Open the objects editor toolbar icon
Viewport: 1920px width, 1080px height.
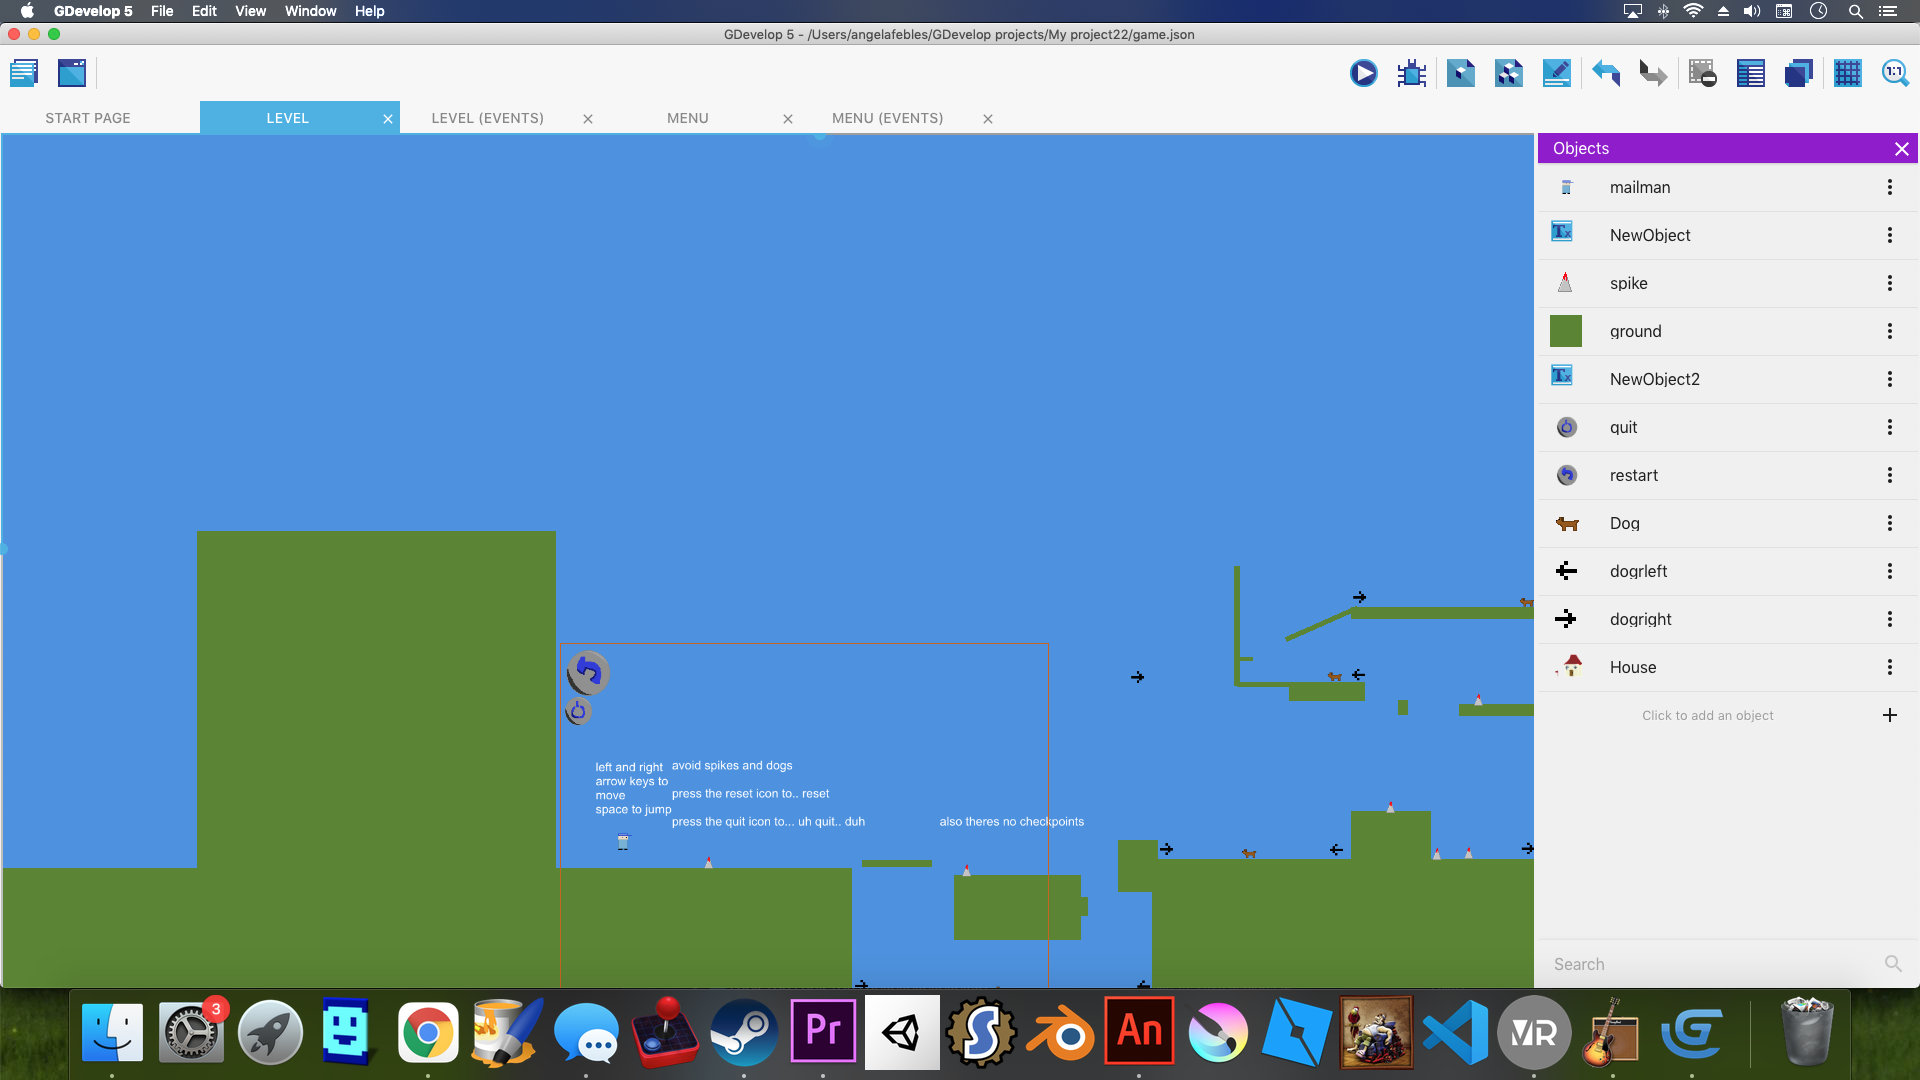[x=1460, y=73]
